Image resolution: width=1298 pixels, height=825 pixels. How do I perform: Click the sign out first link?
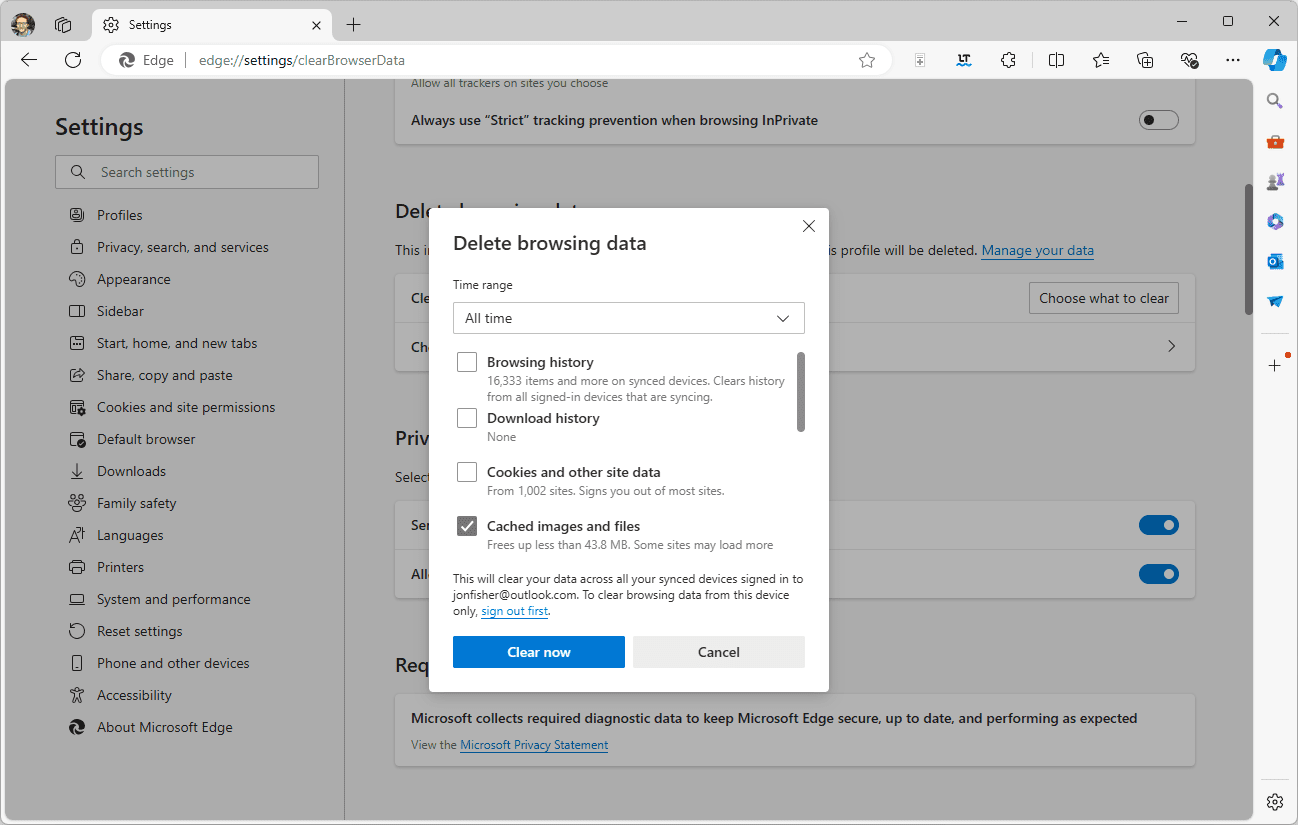click(x=514, y=611)
